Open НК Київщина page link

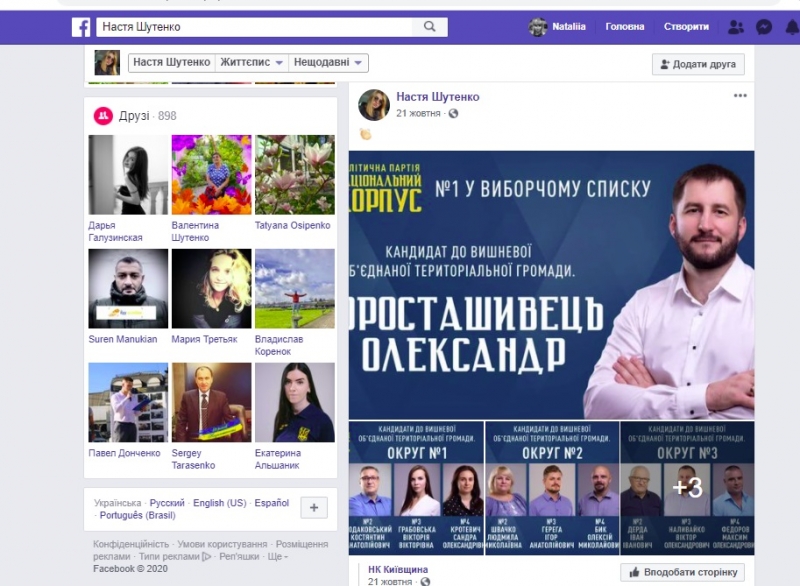pyautogui.click(x=398, y=569)
